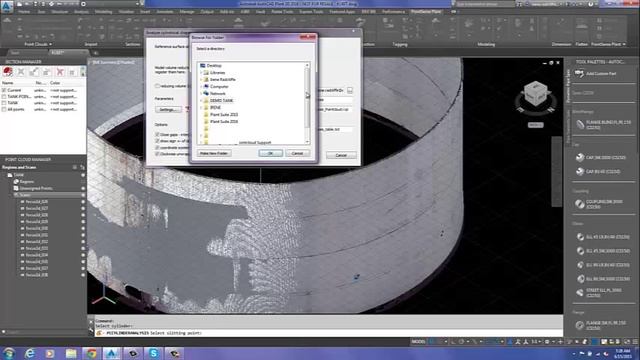Click OK in Browse For Folder
This screenshot has width=640, height=360.
[271, 153]
